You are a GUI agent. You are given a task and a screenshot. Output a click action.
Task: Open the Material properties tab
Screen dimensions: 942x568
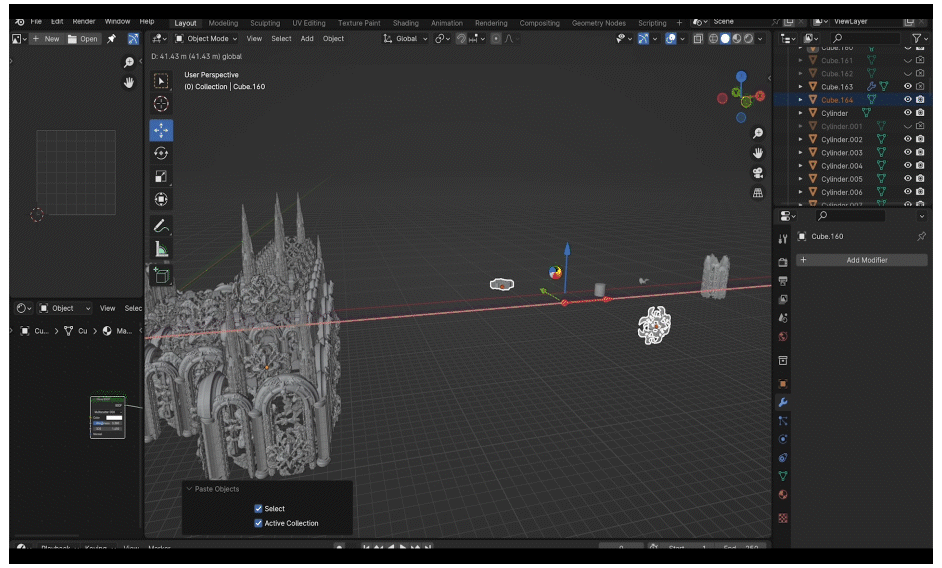point(783,495)
